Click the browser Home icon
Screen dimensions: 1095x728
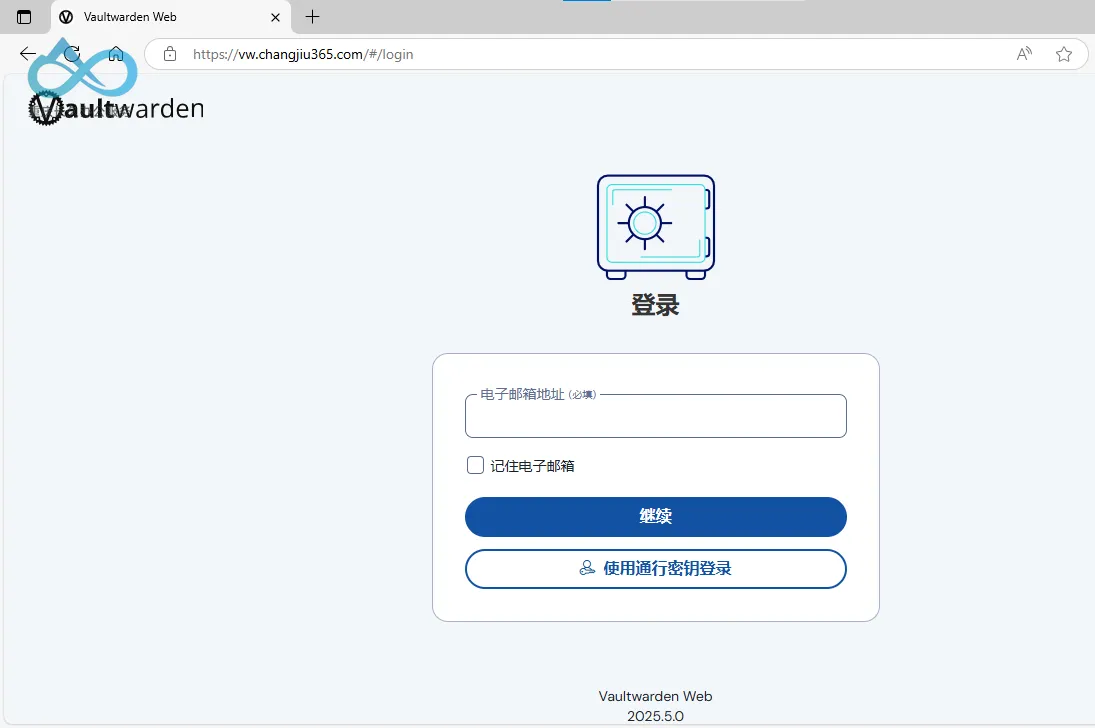click(x=116, y=54)
